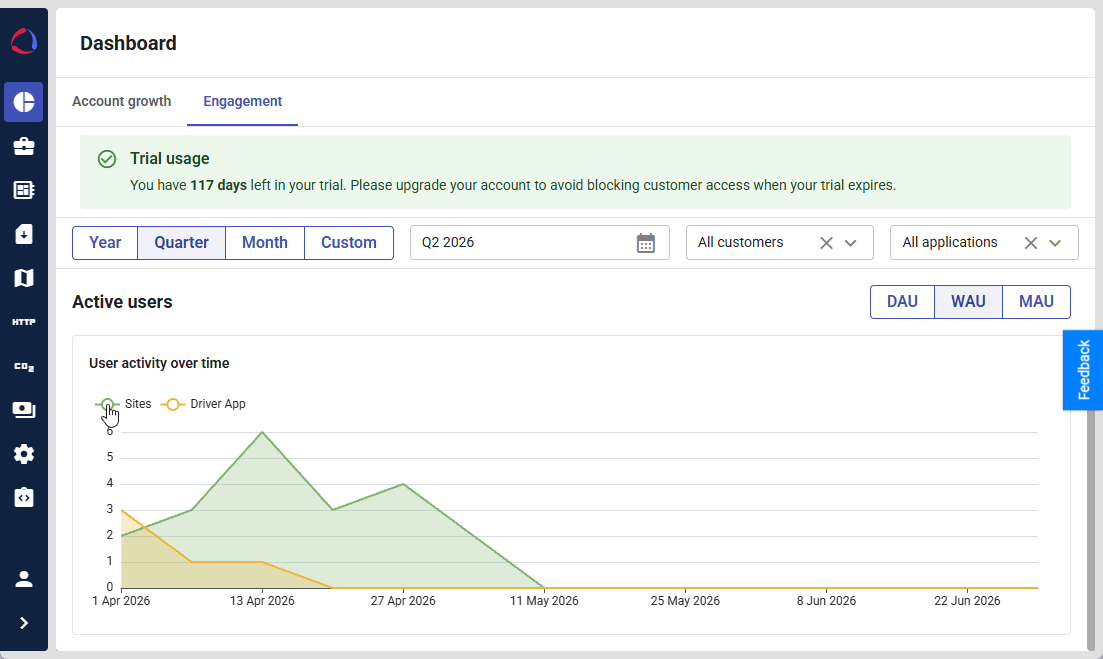
Task: Open the briefcase icon in sidebar
Action: pos(24,146)
